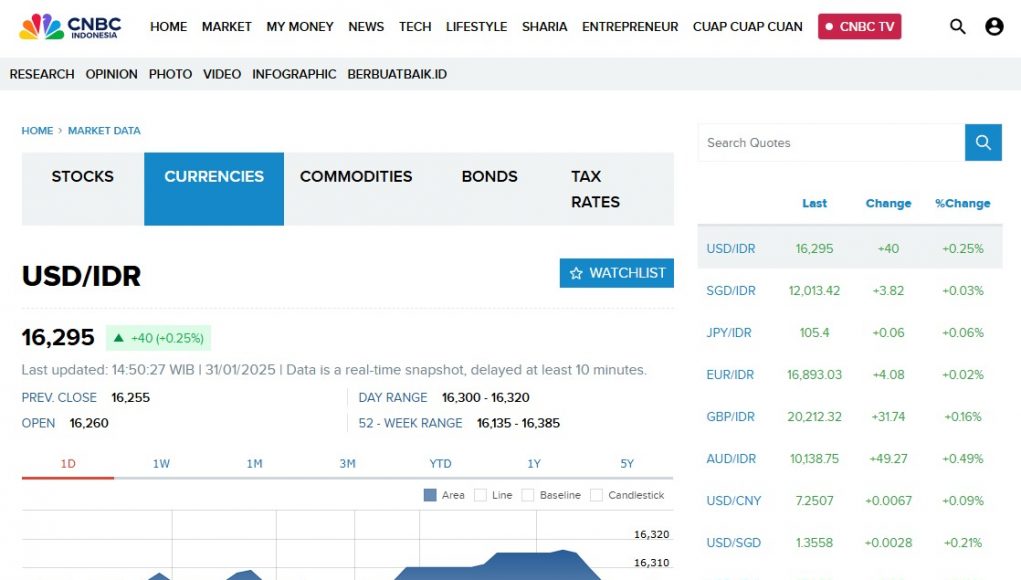The width and height of the screenshot is (1021, 580).
Task: Click the Market Data breadcrumb link
Action: point(104,131)
